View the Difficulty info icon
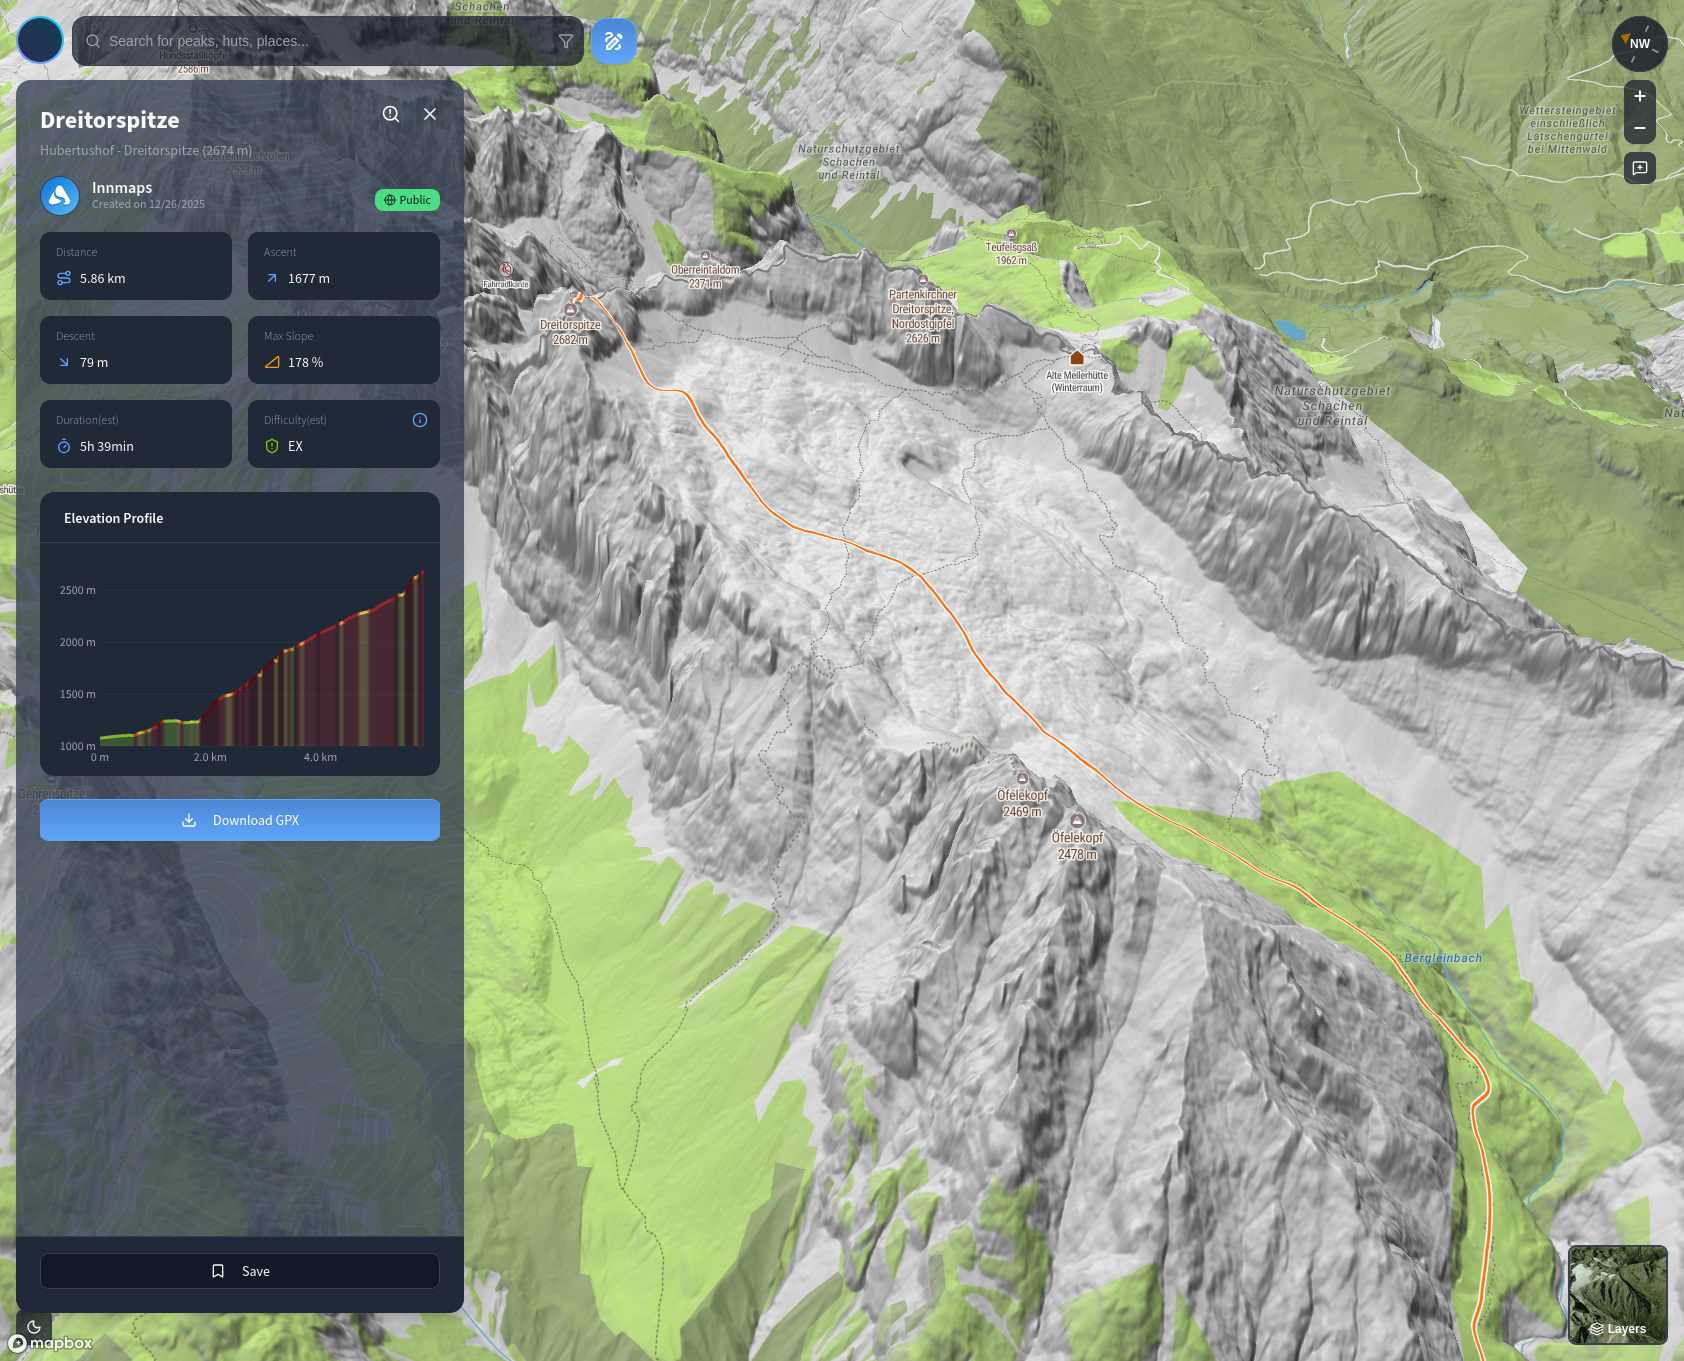This screenshot has height=1361, width=1684. point(419,420)
